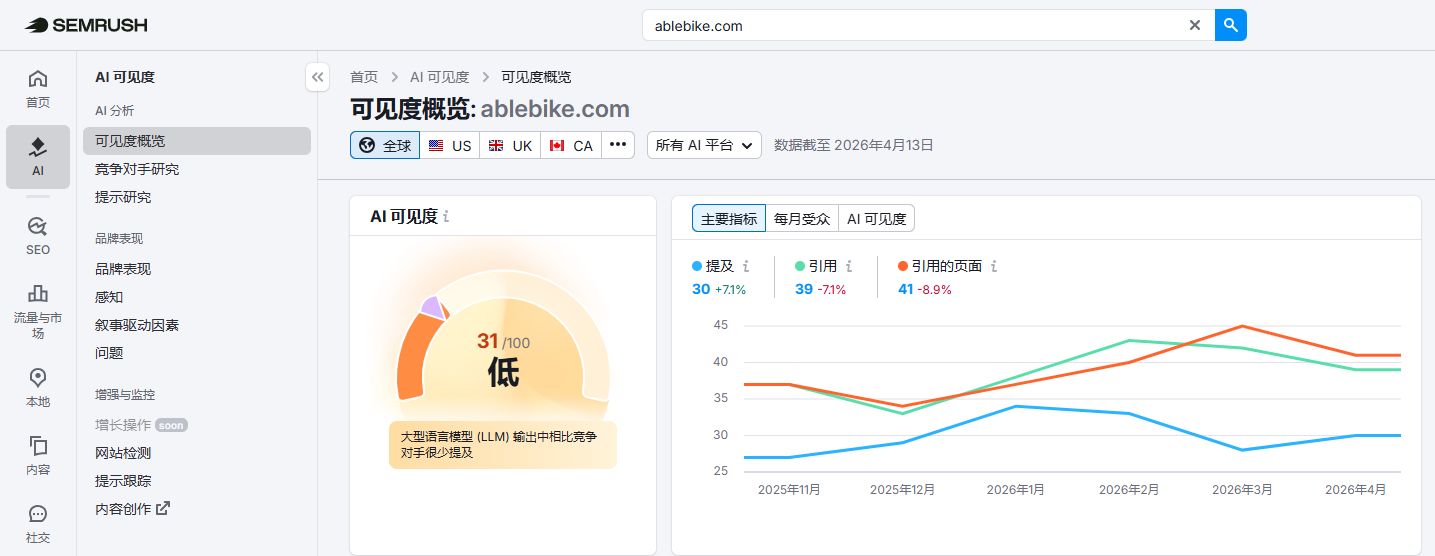The image size is (1435, 556).
Task: Collapse the left navigation panel
Action: pyautogui.click(x=317, y=77)
